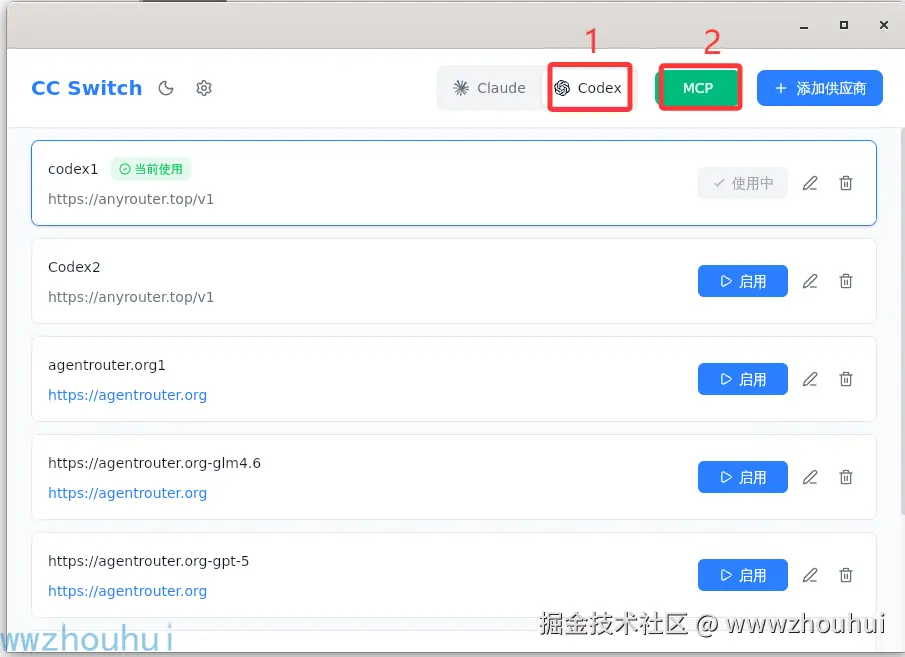Image resolution: width=905 pixels, height=657 pixels.
Task: Minimize the CC Switch window
Action: (x=804, y=26)
